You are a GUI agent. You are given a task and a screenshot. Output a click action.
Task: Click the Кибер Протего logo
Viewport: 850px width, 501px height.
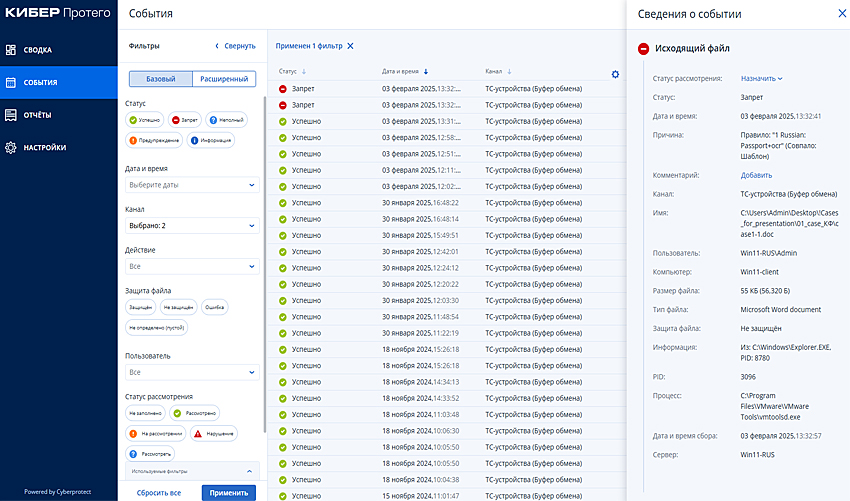58,13
